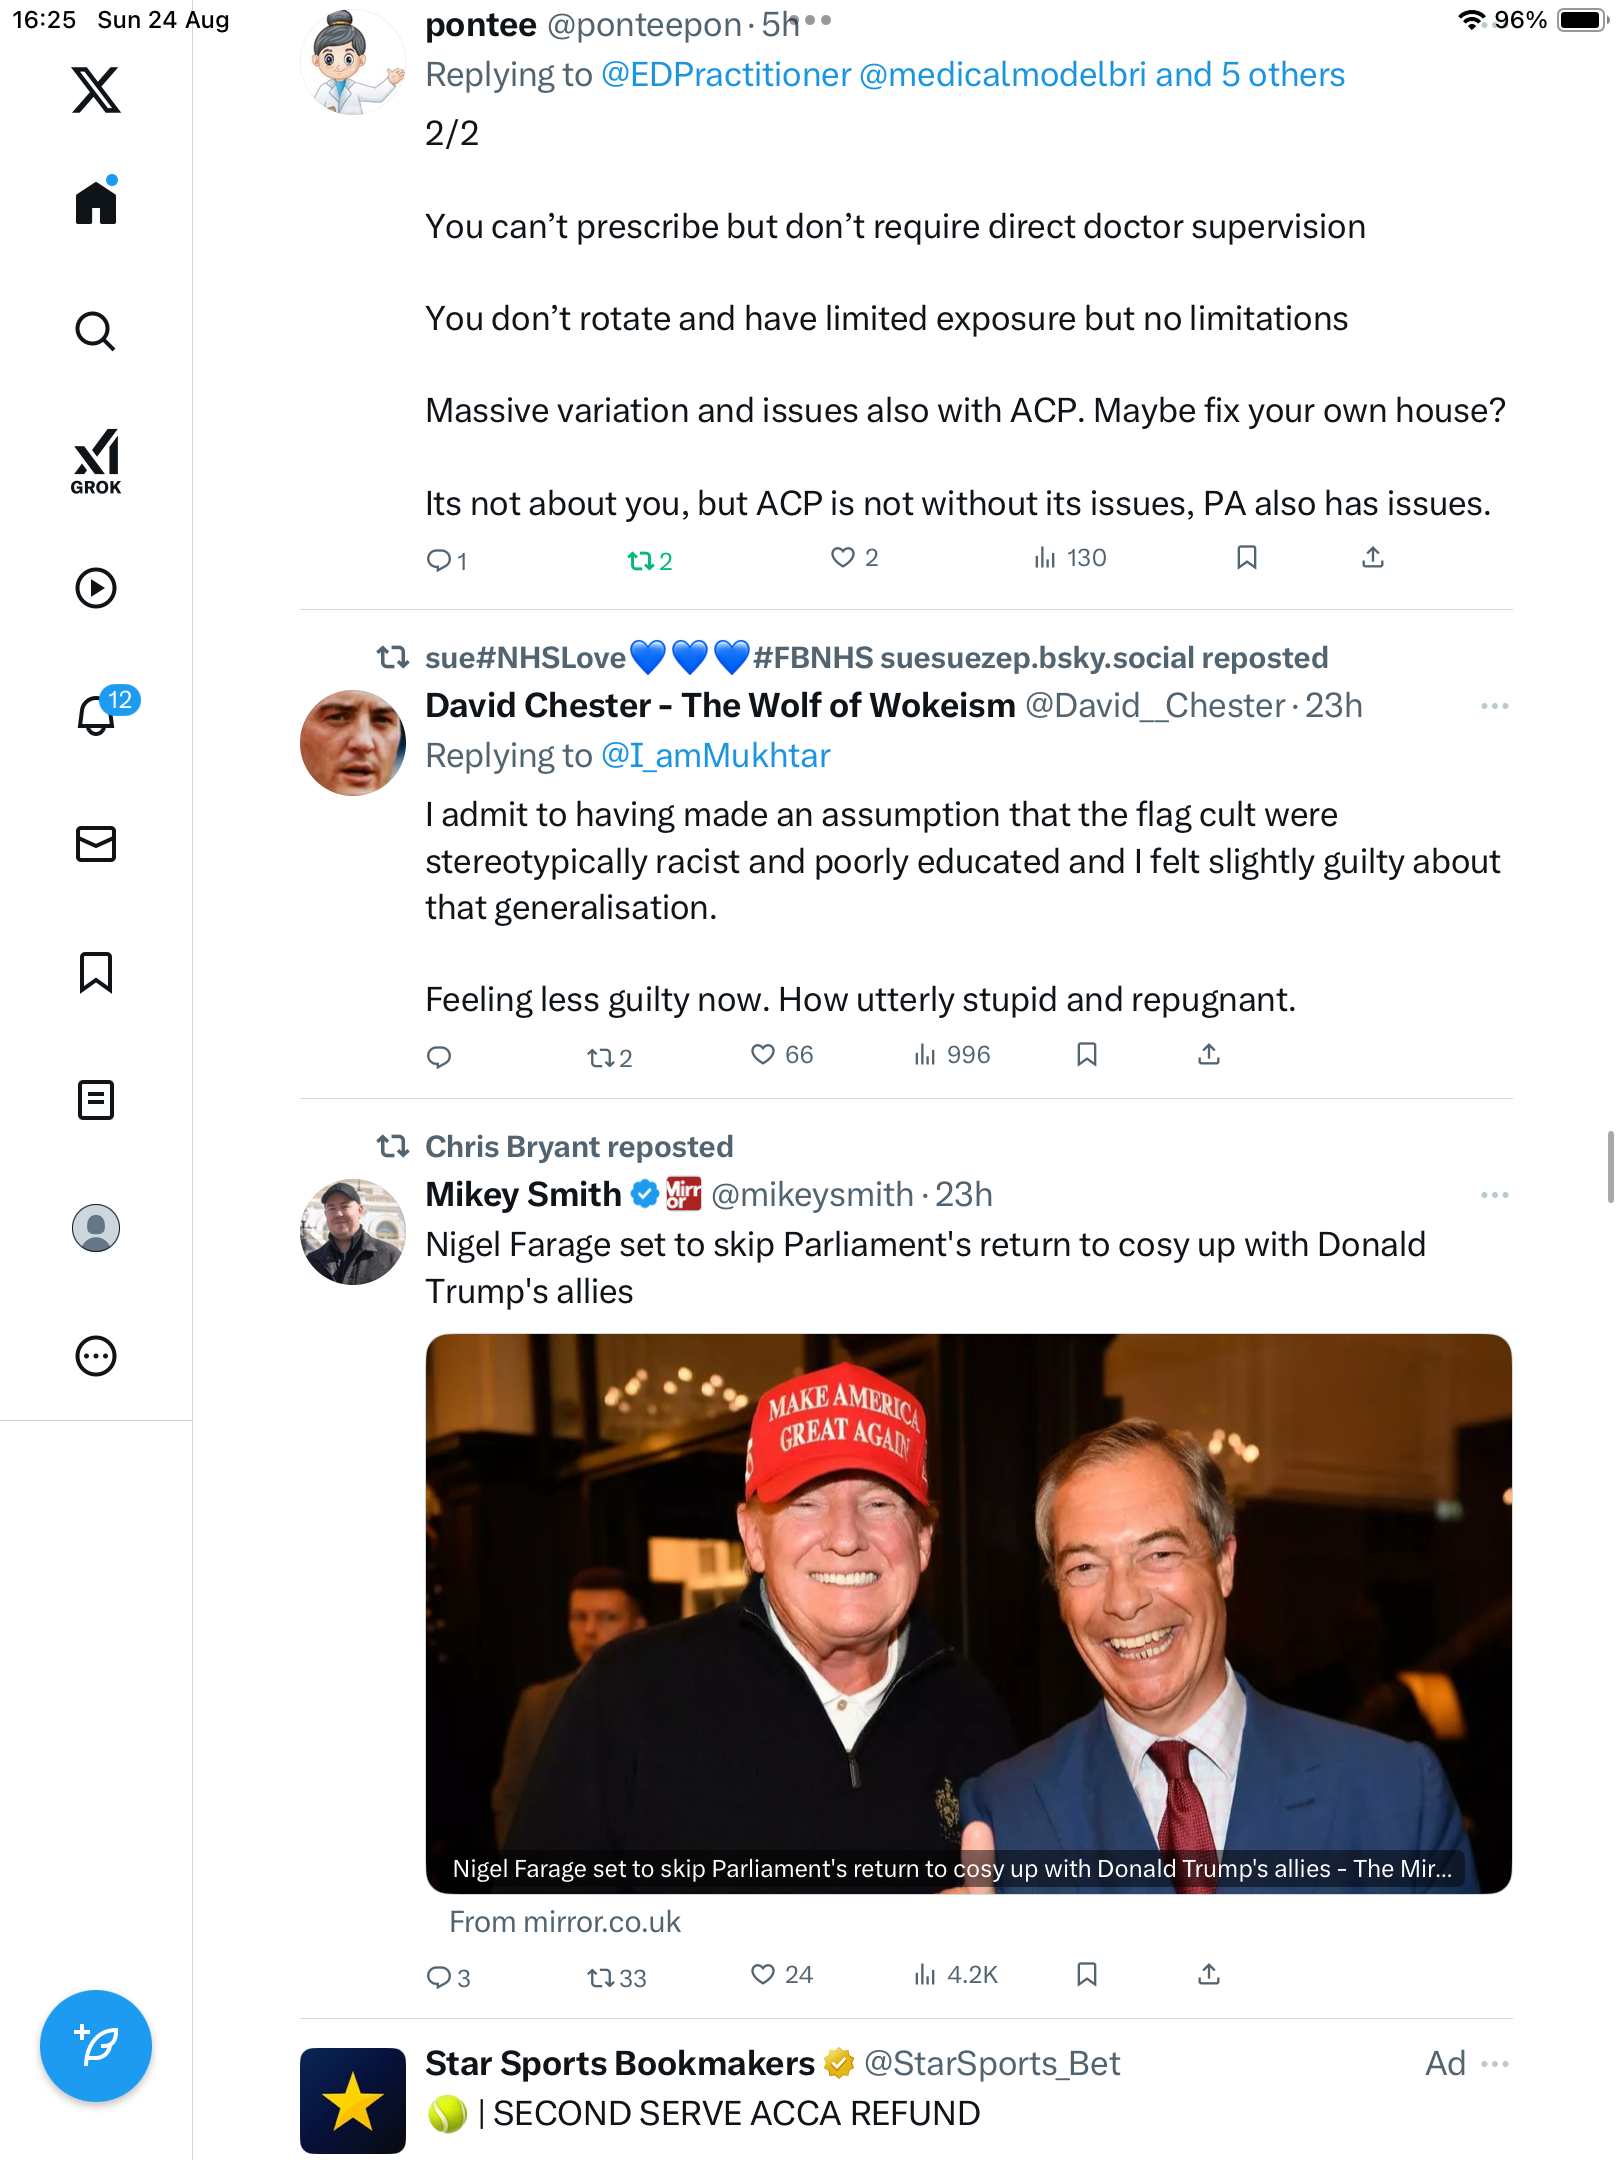This screenshot has height=2160, width=1620.
Task: Click the timeline scrollbar on right edge
Action: (x=1610, y=1167)
